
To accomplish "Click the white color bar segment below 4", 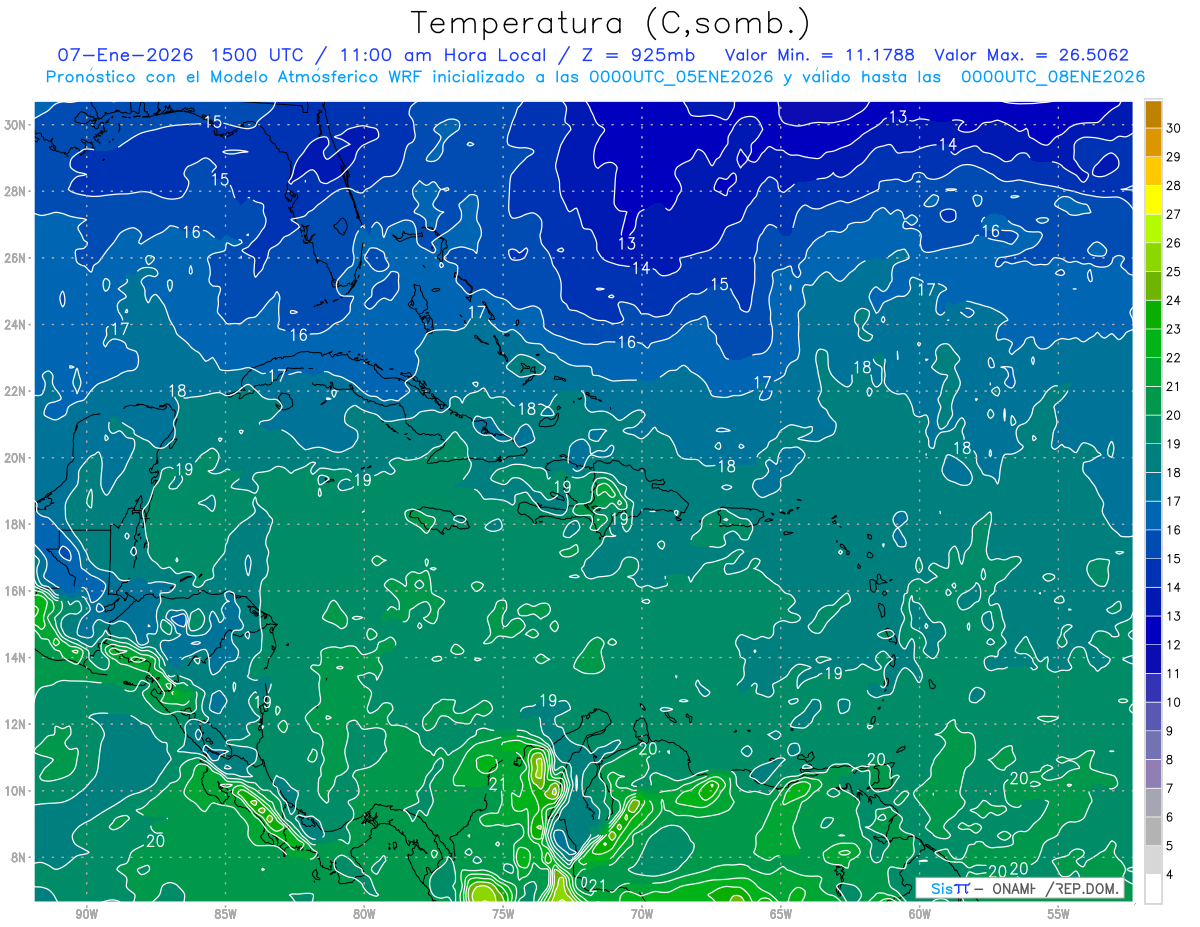I will point(1153,889).
